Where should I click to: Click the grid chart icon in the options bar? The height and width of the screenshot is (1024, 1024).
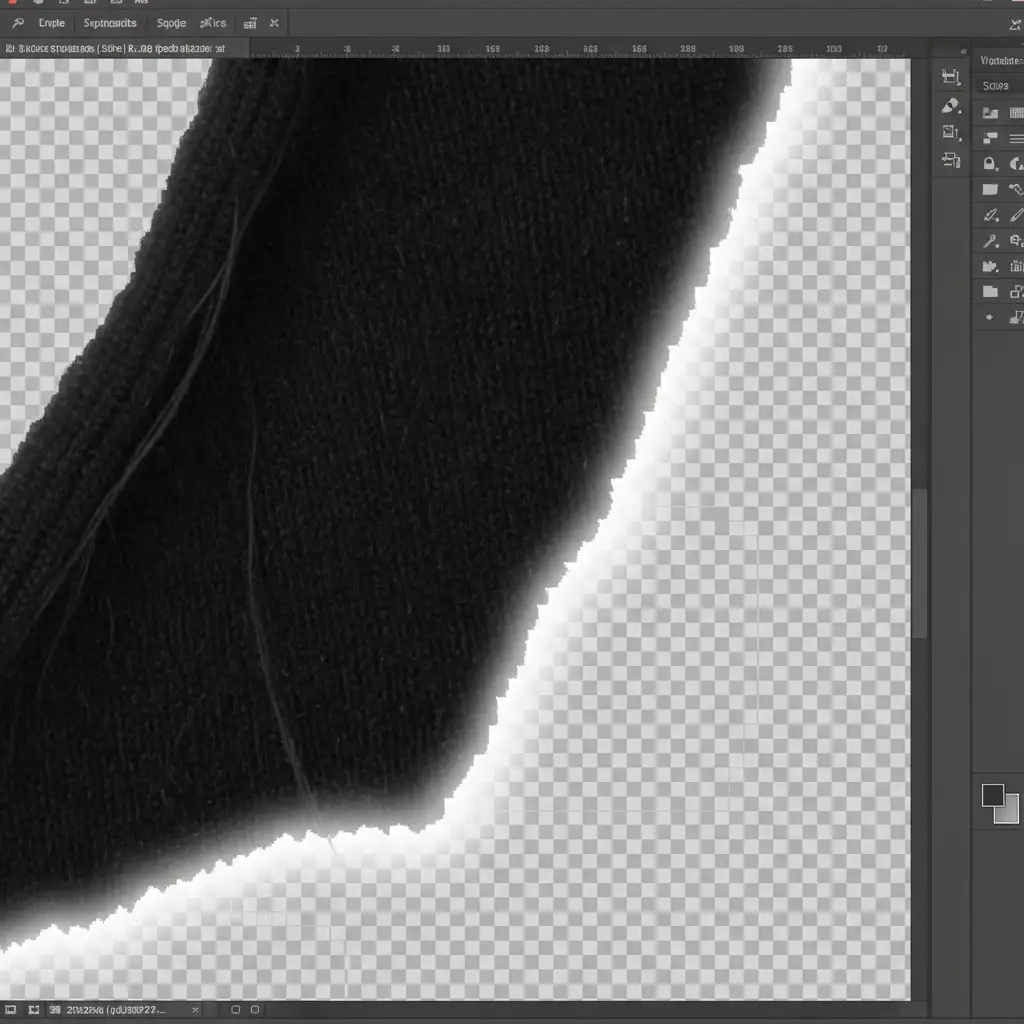250,22
